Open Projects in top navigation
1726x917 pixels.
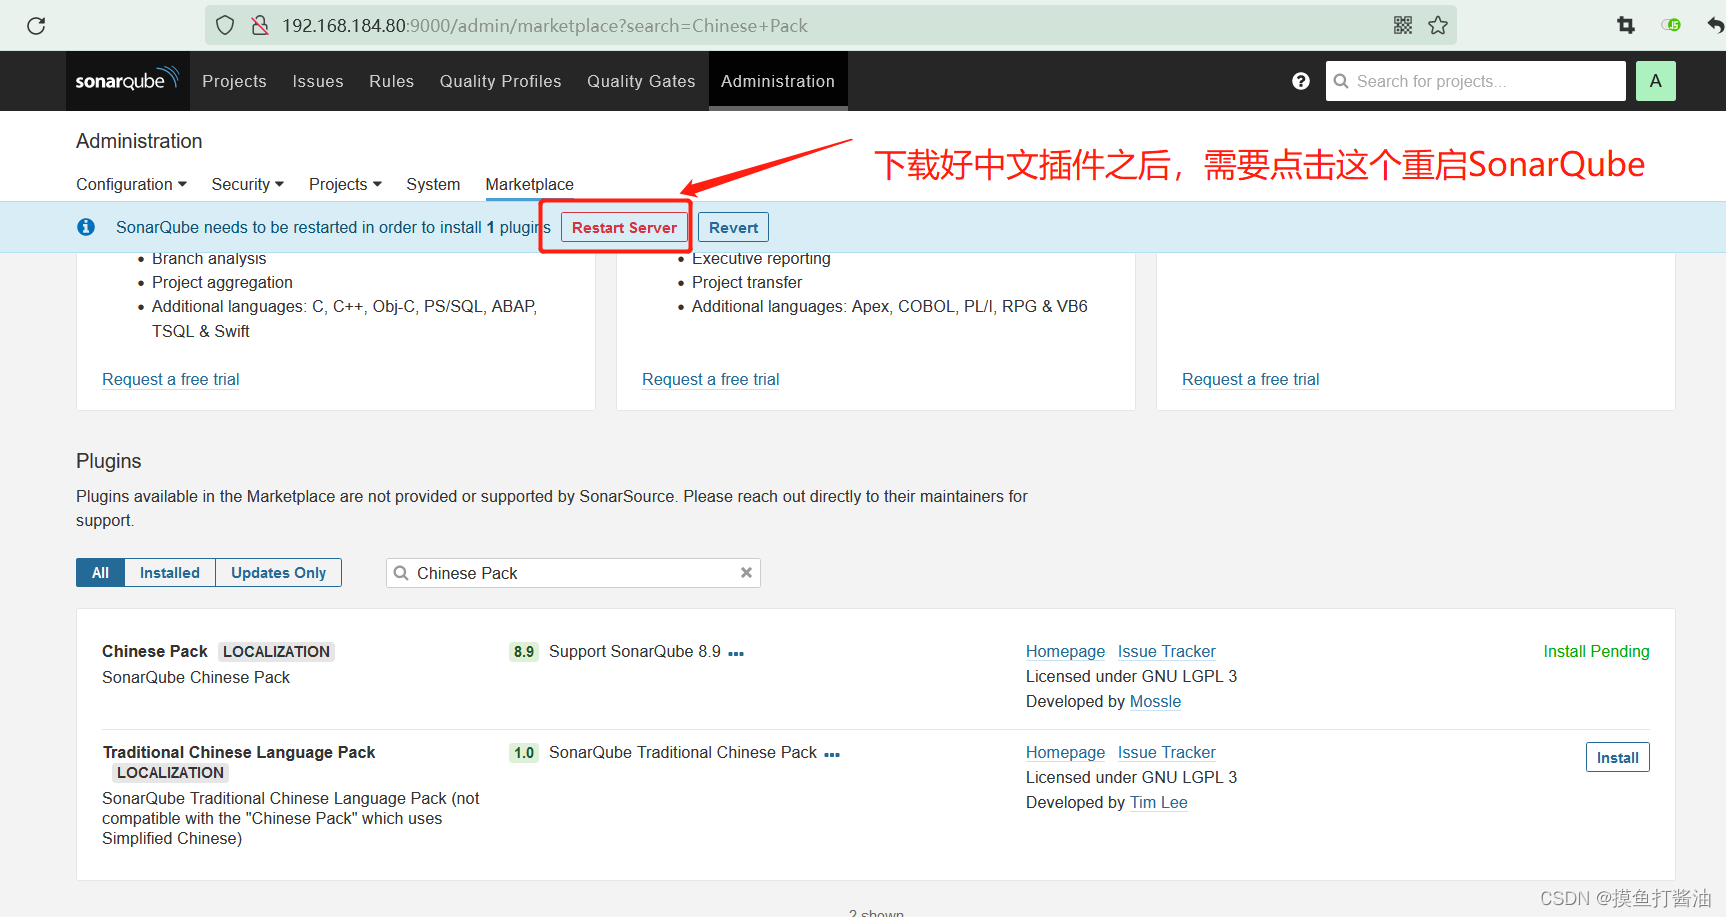[x=234, y=81]
